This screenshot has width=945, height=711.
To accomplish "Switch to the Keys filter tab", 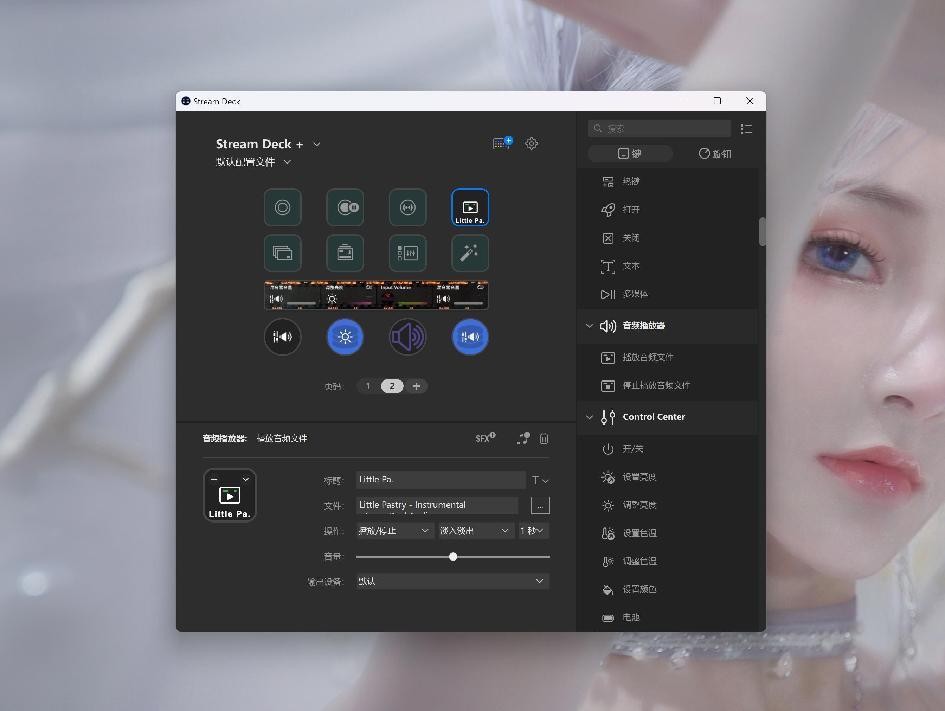I will [629, 154].
